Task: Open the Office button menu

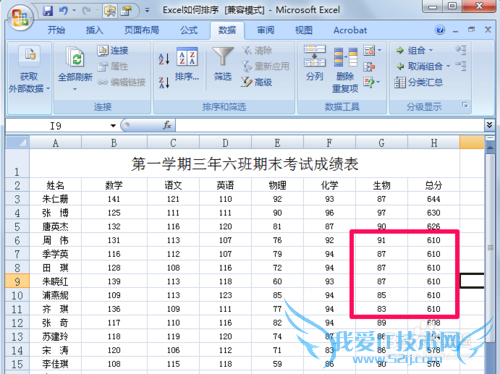Action: 20,17
